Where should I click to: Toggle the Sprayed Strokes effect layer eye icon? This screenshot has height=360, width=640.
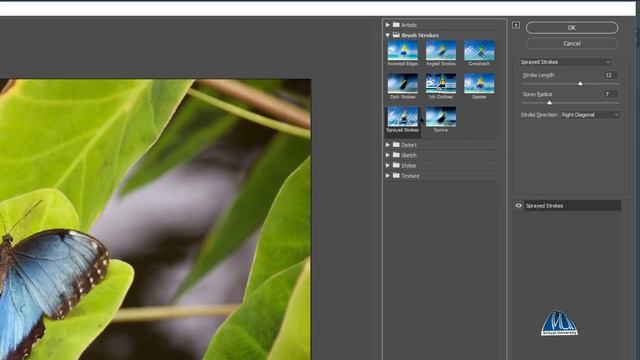pos(518,206)
